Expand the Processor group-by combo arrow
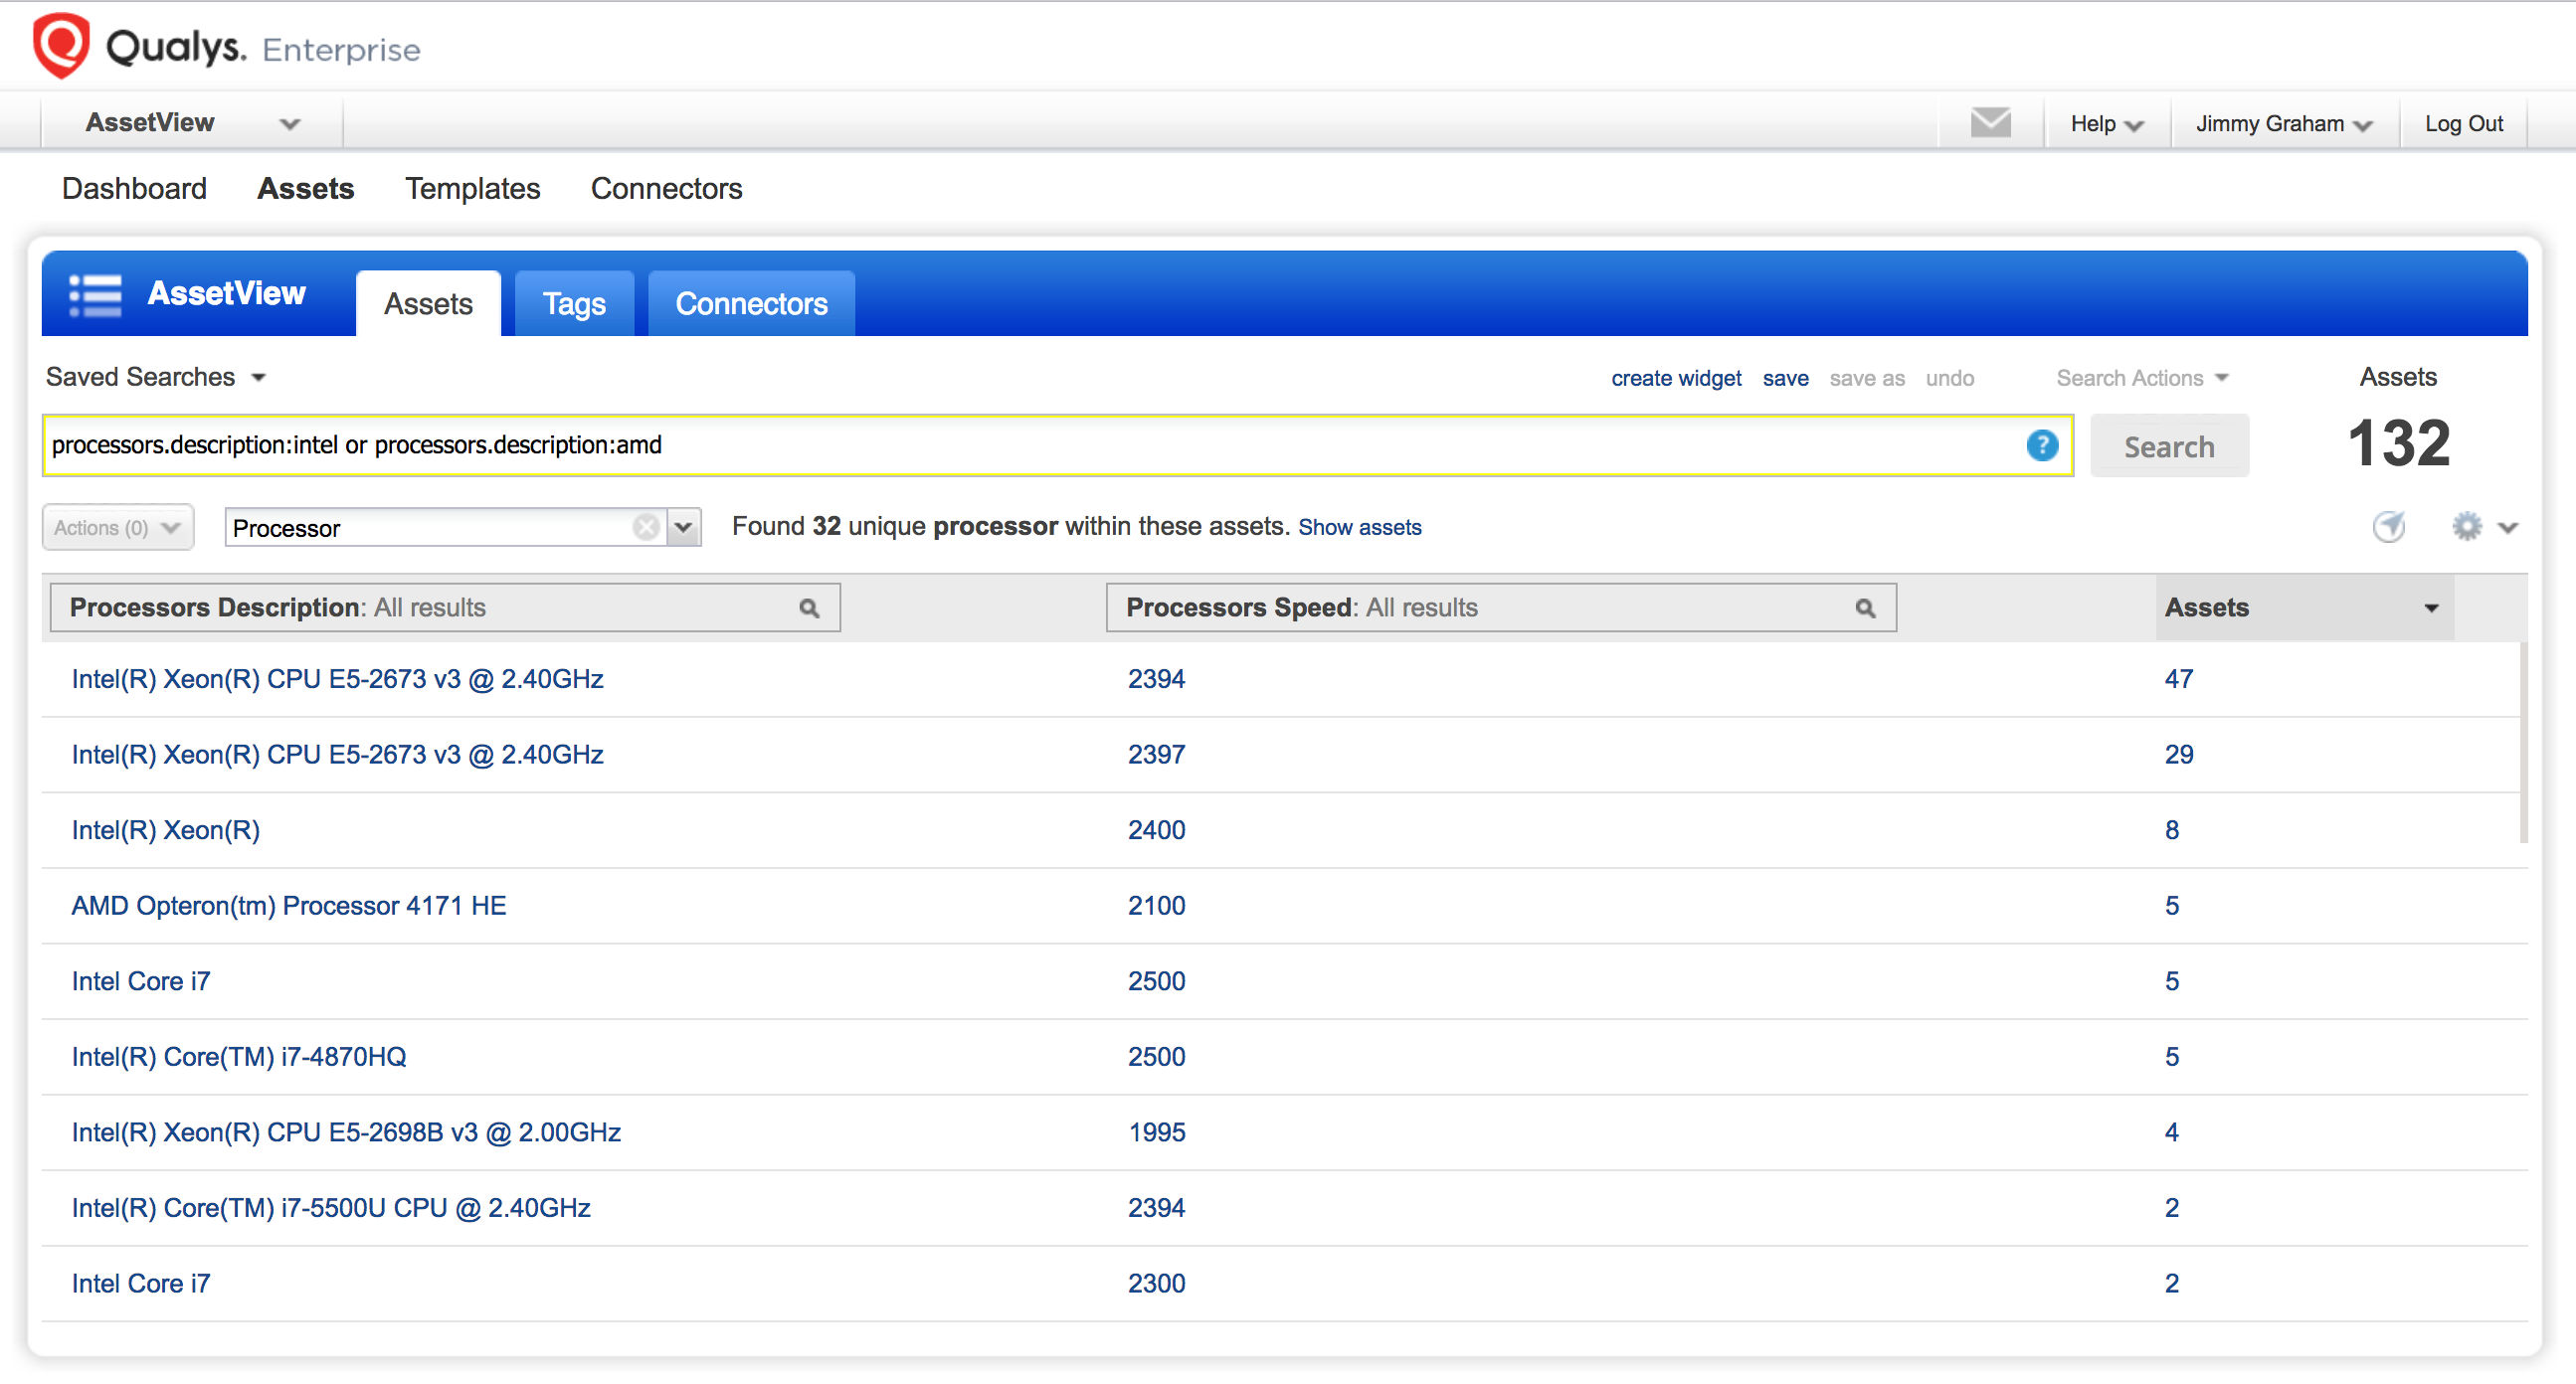2576x1384 pixels. (x=683, y=527)
